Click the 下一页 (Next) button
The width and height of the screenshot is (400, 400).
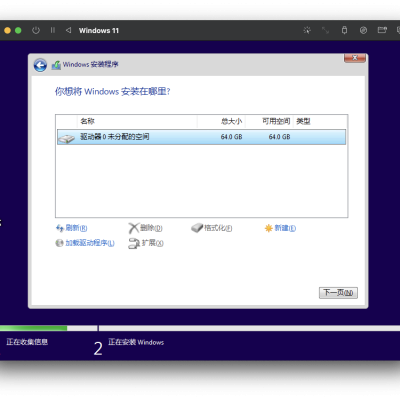click(338, 293)
